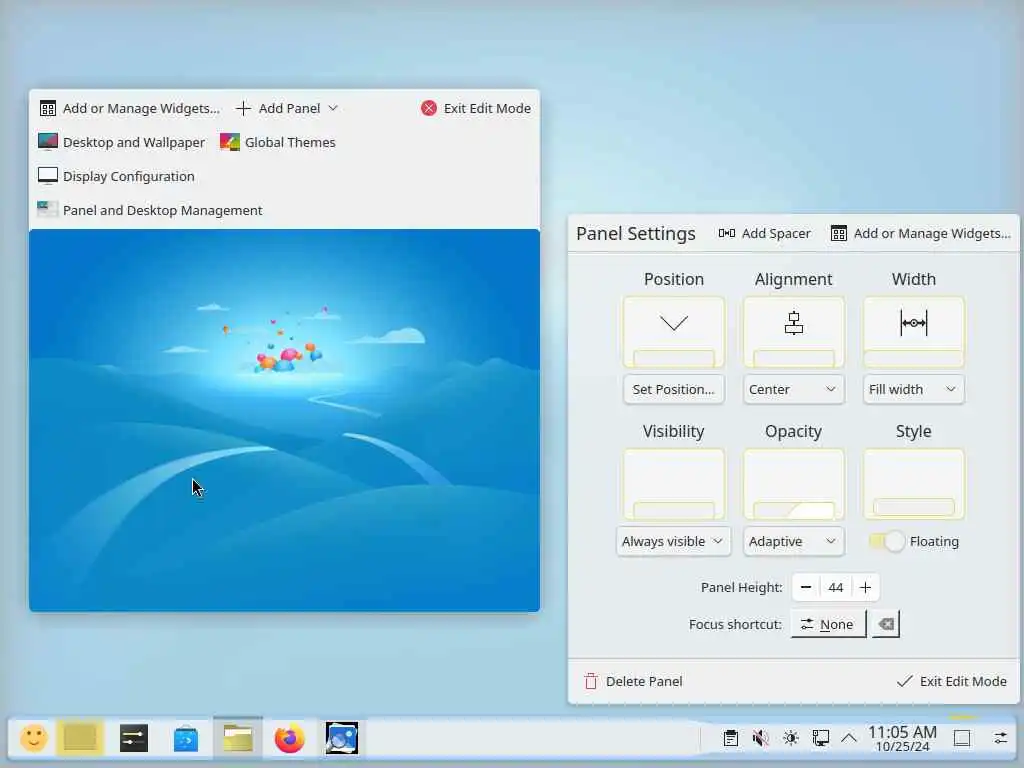Open the application launcher smiley icon
The image size is (1024, 768).
click(33, 739)
